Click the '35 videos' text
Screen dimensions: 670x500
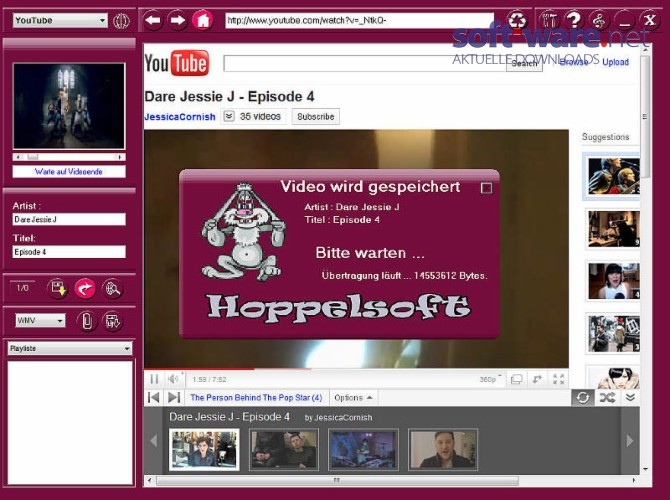[x=260, y=116]
